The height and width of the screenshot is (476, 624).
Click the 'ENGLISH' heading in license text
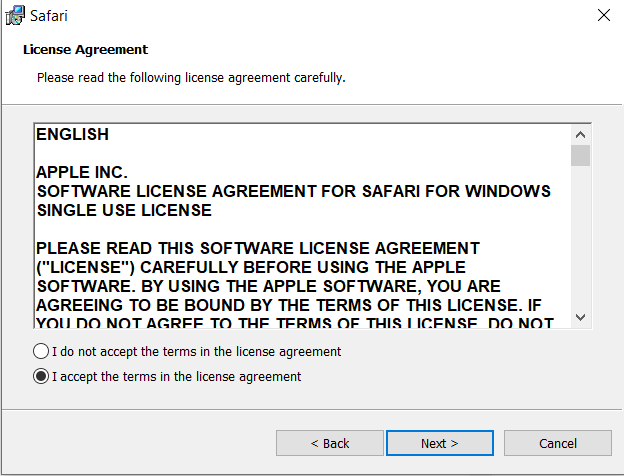point(72,135)
